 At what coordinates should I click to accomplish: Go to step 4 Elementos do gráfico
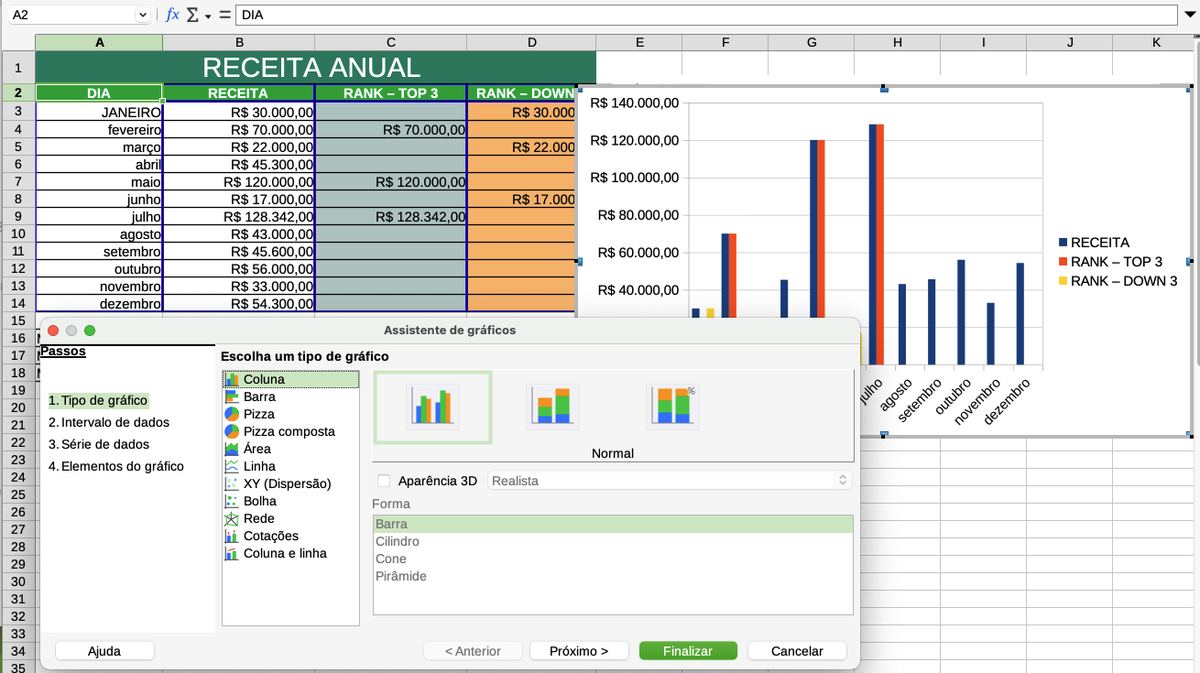[x=116, y=466]
